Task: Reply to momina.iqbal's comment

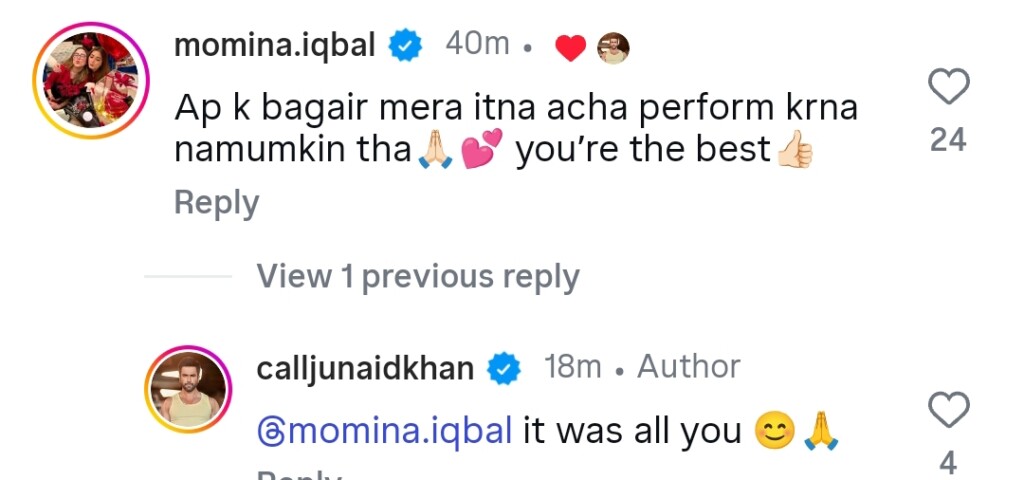Action: click(x=216, y=203)
